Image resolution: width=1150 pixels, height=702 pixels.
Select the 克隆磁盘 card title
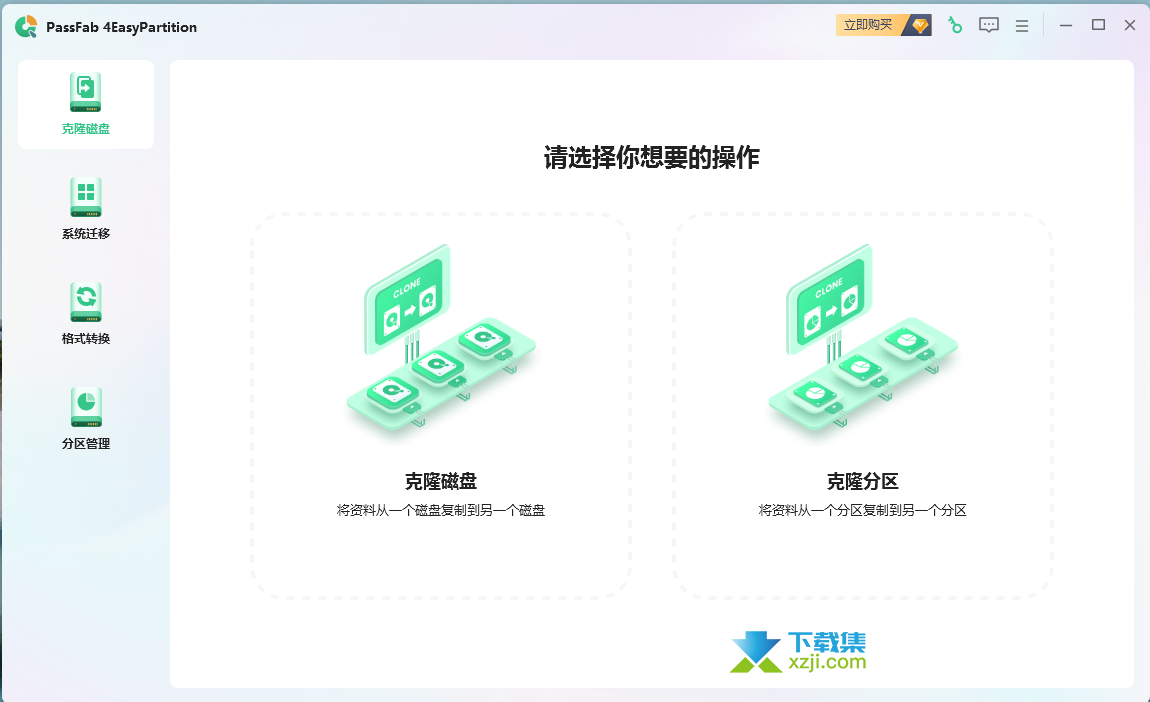coord(441,481)
